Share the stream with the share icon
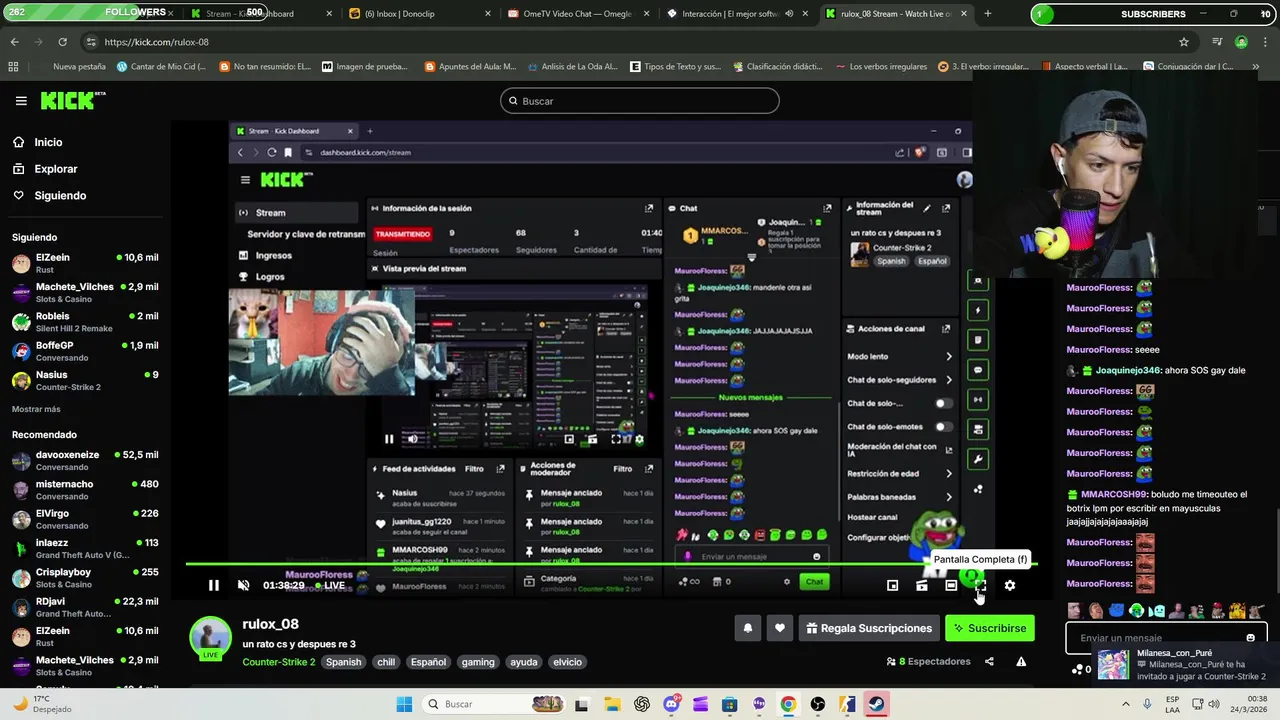 coord(989,661)
